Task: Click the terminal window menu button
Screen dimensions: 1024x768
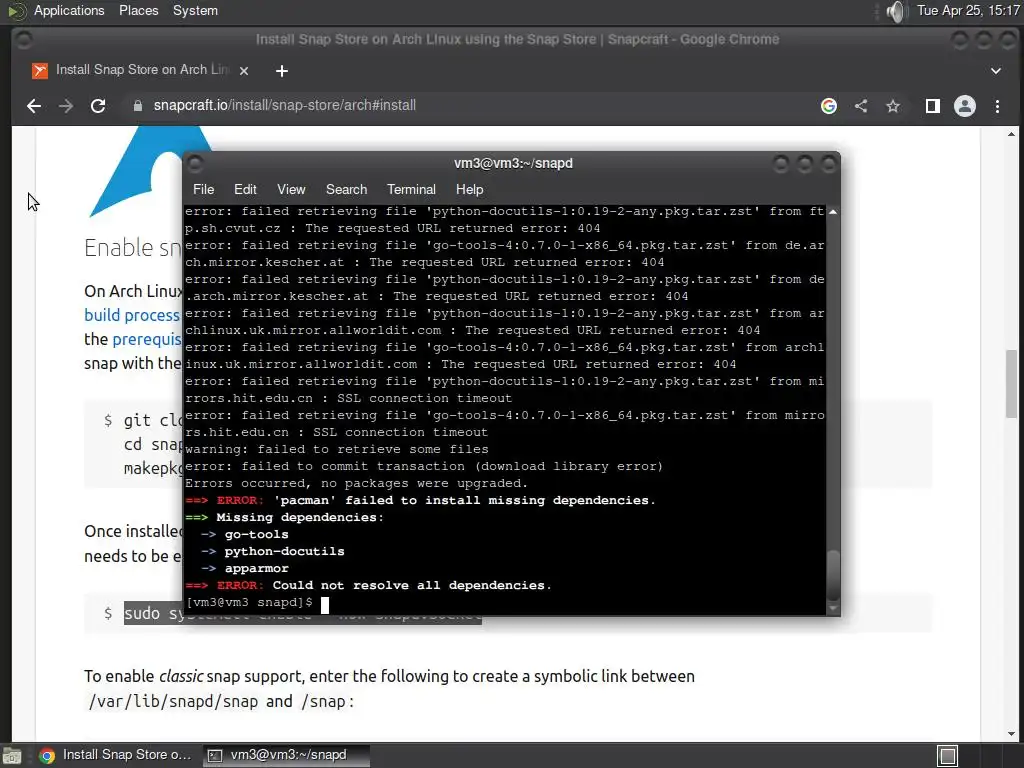Action: [x=195, y=164]
